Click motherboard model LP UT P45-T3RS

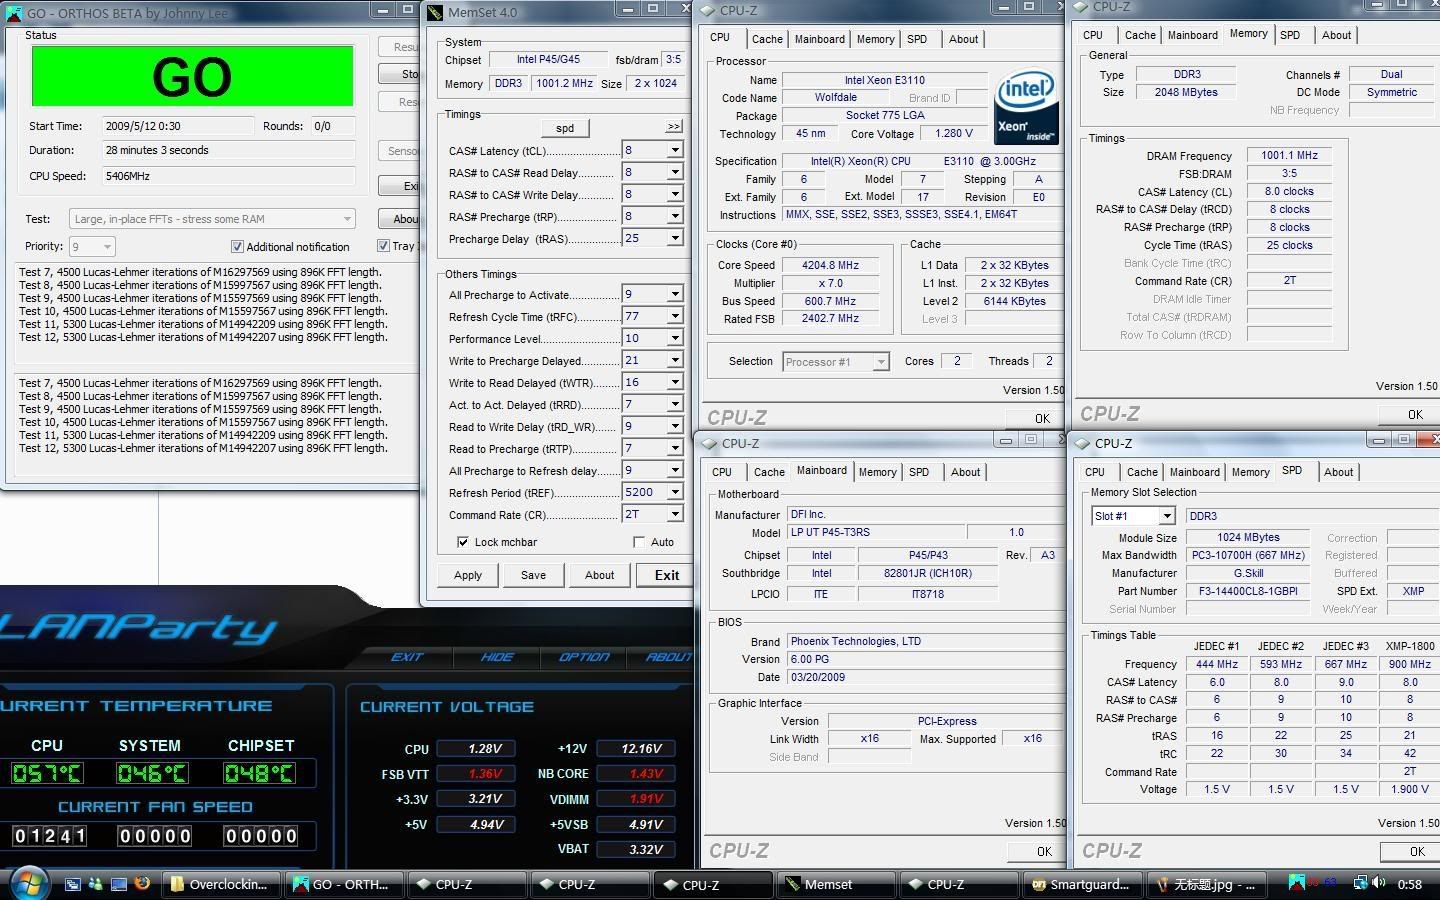[x=875, y=533]
